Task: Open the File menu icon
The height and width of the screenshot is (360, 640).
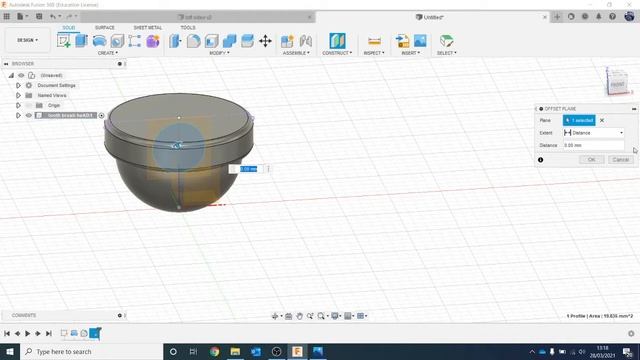Action: [x=22, y=16]
